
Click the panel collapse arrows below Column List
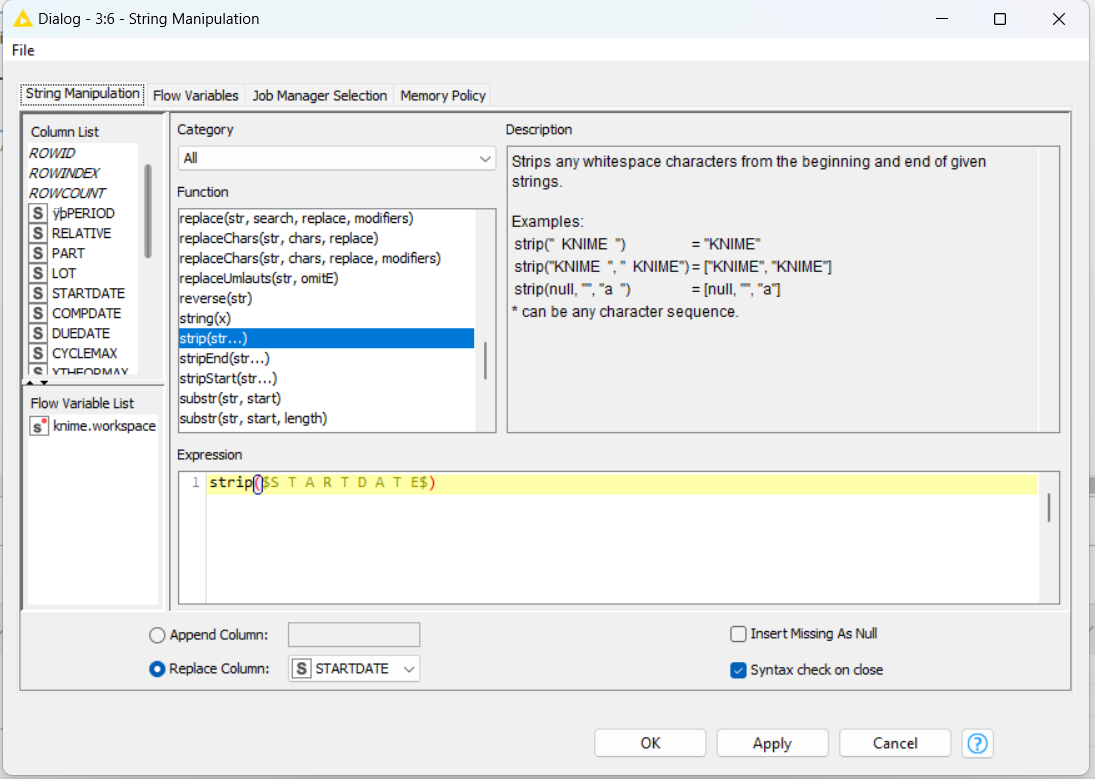(x=36, y=382)
